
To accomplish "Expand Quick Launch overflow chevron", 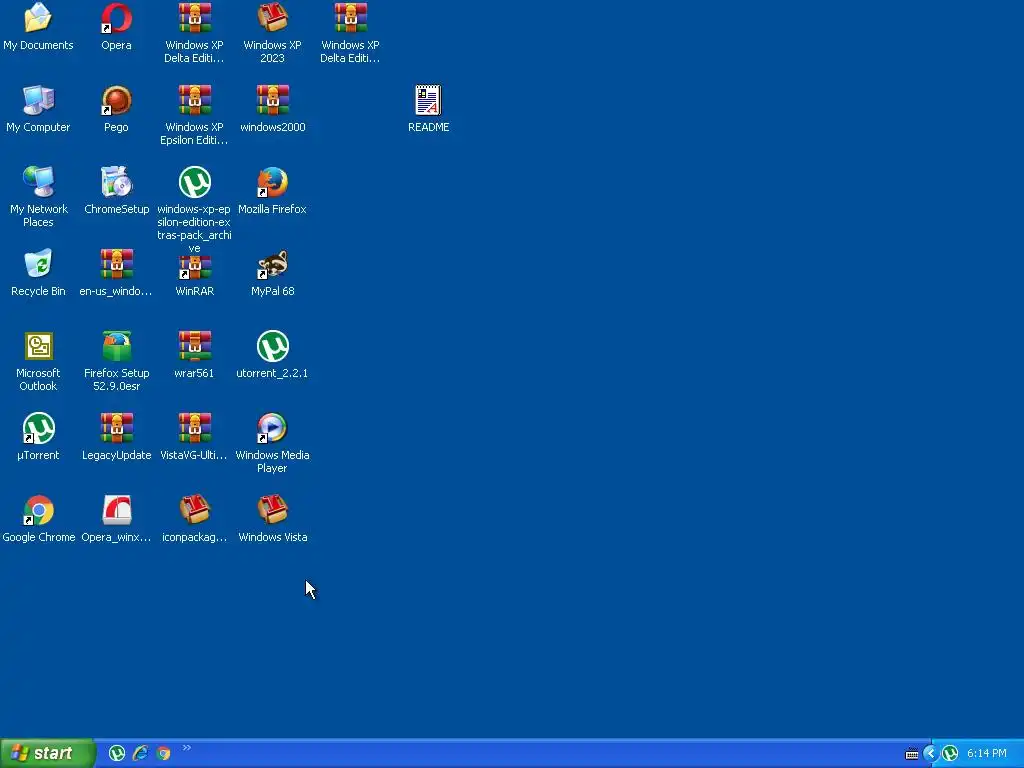I will tap(187, 748).
